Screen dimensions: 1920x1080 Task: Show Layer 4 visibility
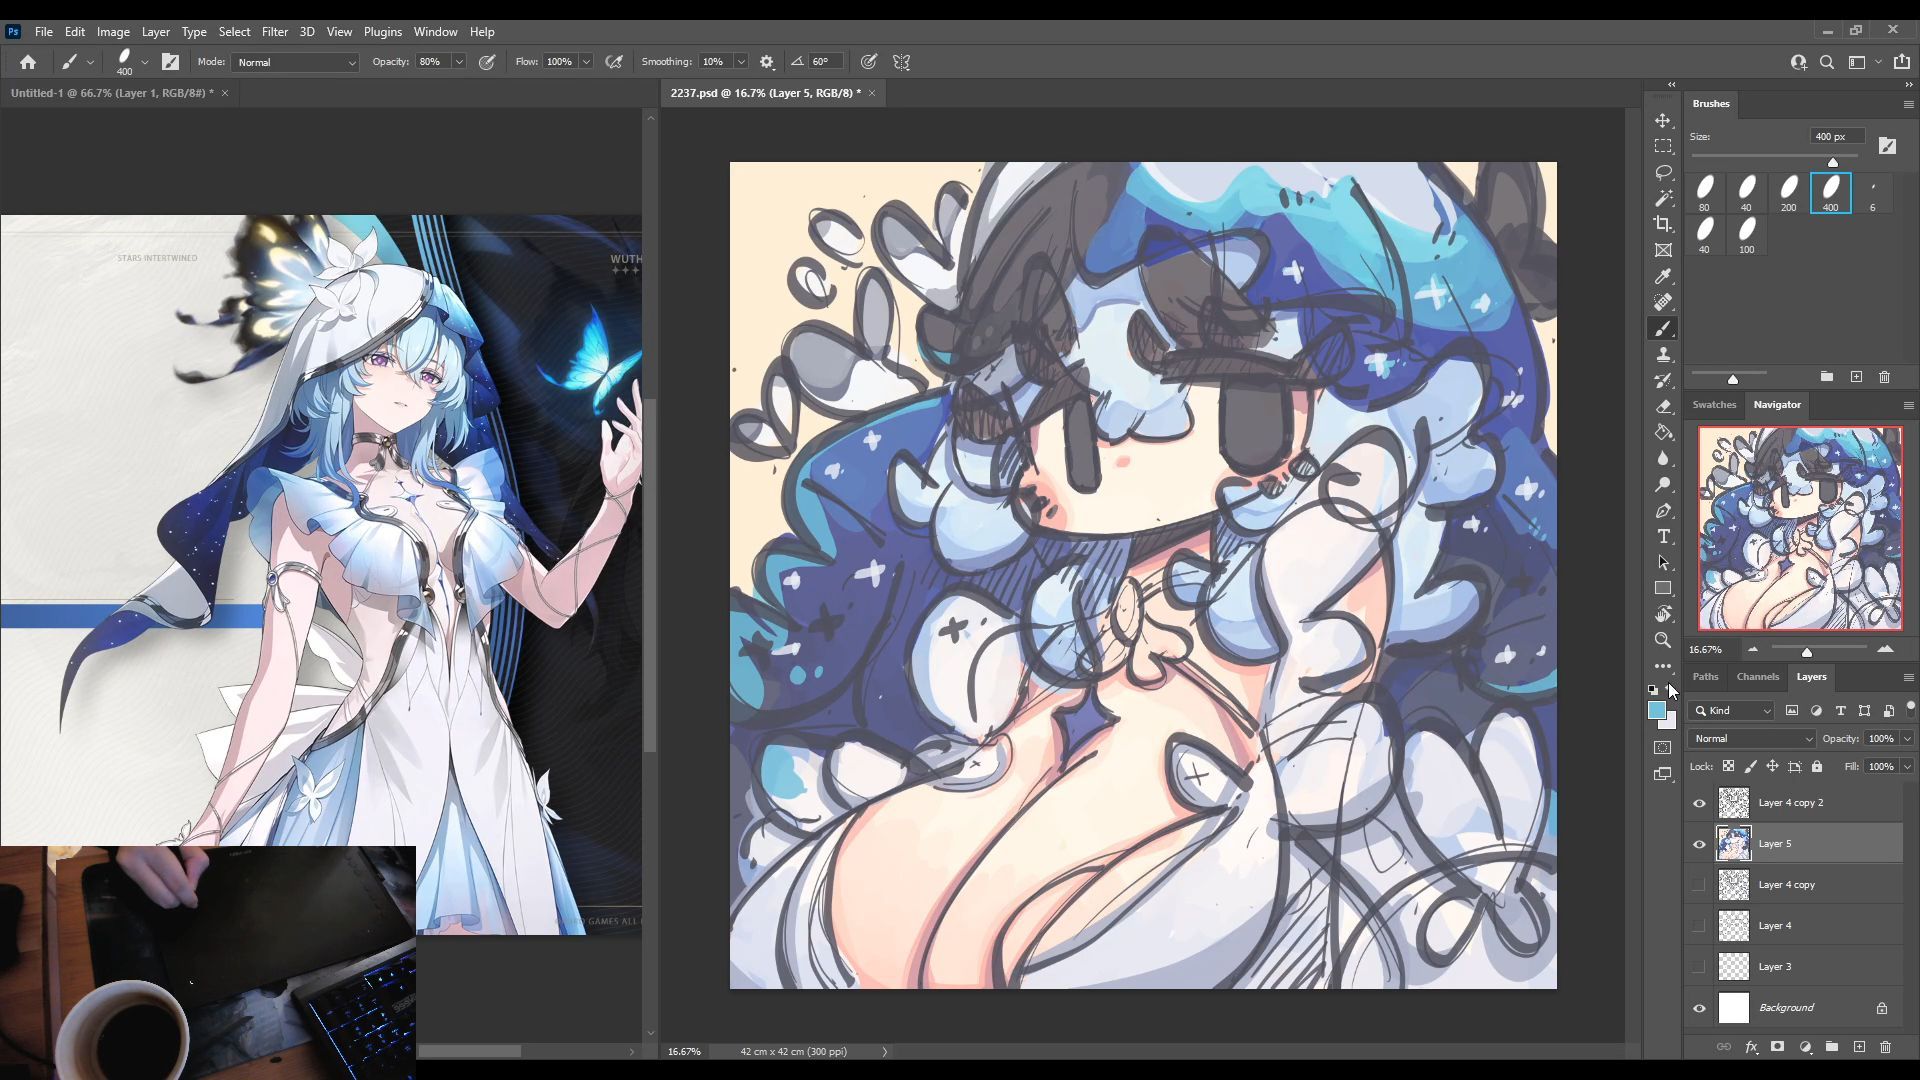[1699, 926]
